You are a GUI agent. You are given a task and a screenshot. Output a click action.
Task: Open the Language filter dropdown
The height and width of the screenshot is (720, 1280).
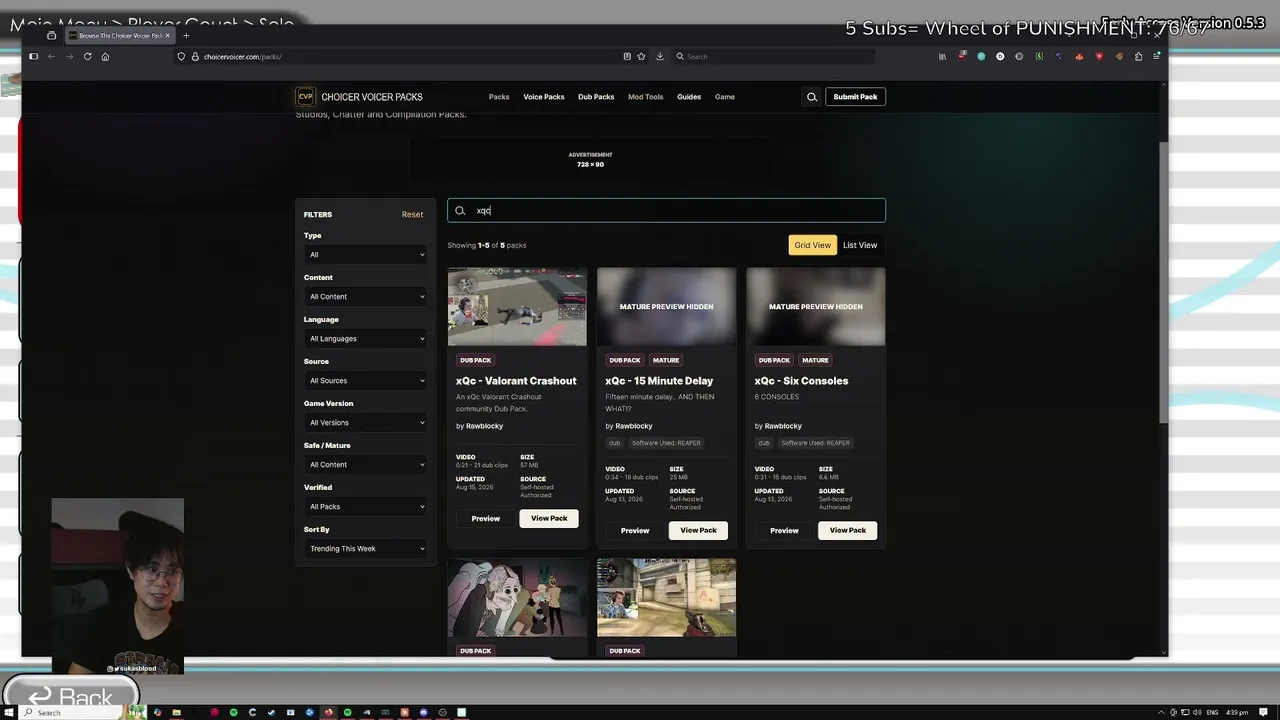tap(366, 339)
